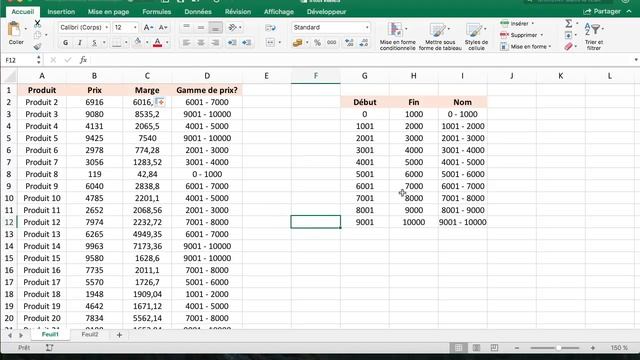Apply fill color with paint bucket
This screenshot has height=360, width=640.
[x=138, y=42]
